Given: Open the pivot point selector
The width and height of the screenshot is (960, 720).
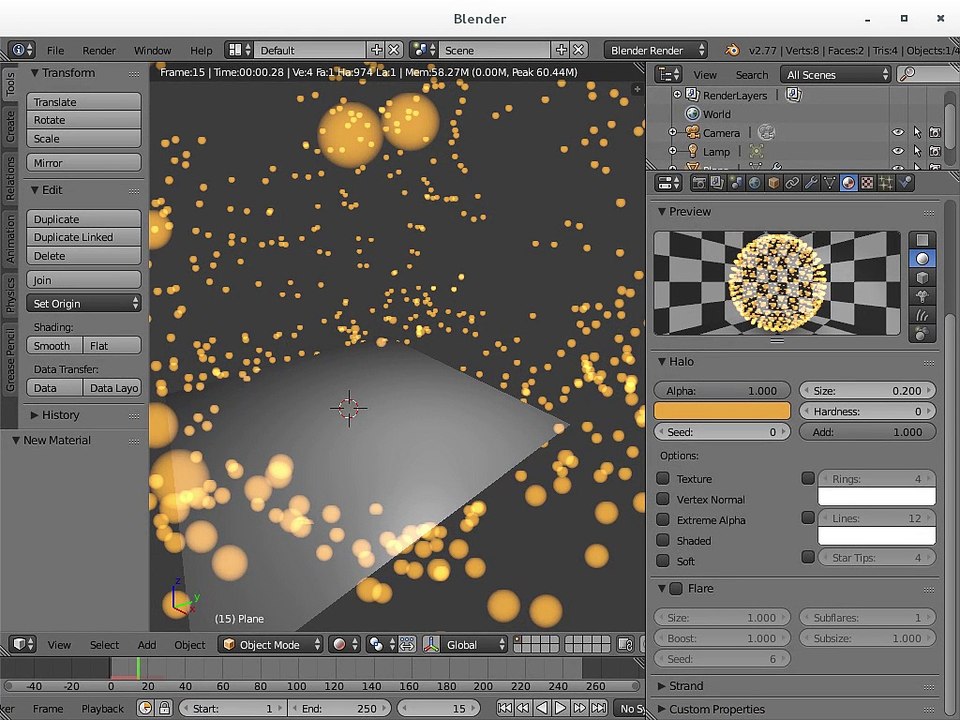Looking at the screenshot, I should click(x=381, y=644).
